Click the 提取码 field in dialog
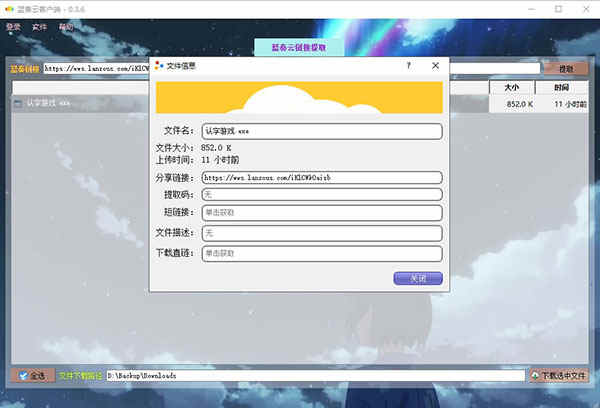This screenshot has height=408, width=600. [322, 194]
